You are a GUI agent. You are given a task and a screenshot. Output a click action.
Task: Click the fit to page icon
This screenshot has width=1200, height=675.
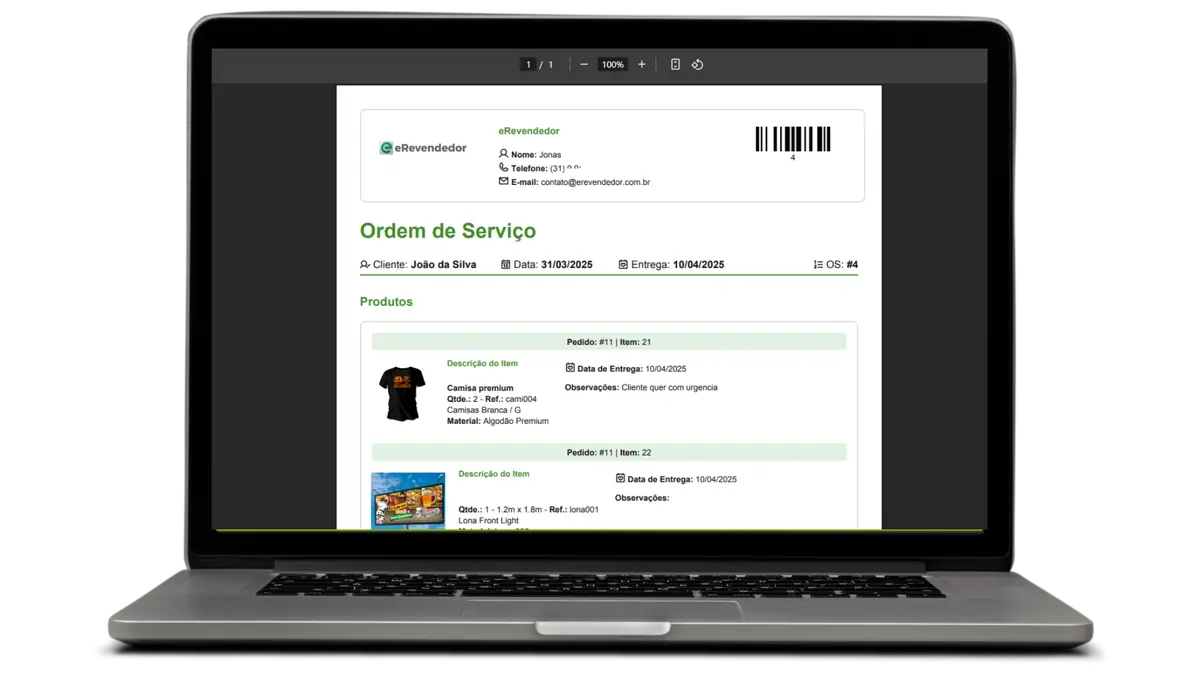pyautogui.click(x=675, y=65)
